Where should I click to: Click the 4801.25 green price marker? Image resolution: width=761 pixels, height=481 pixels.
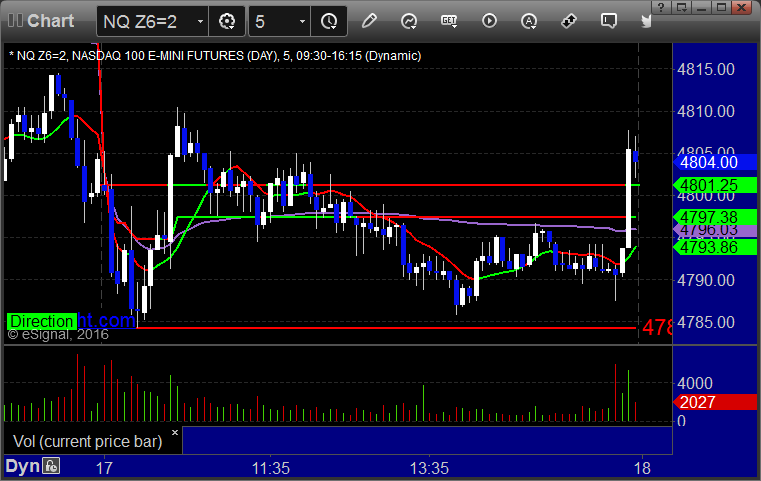tap(715, 185)
